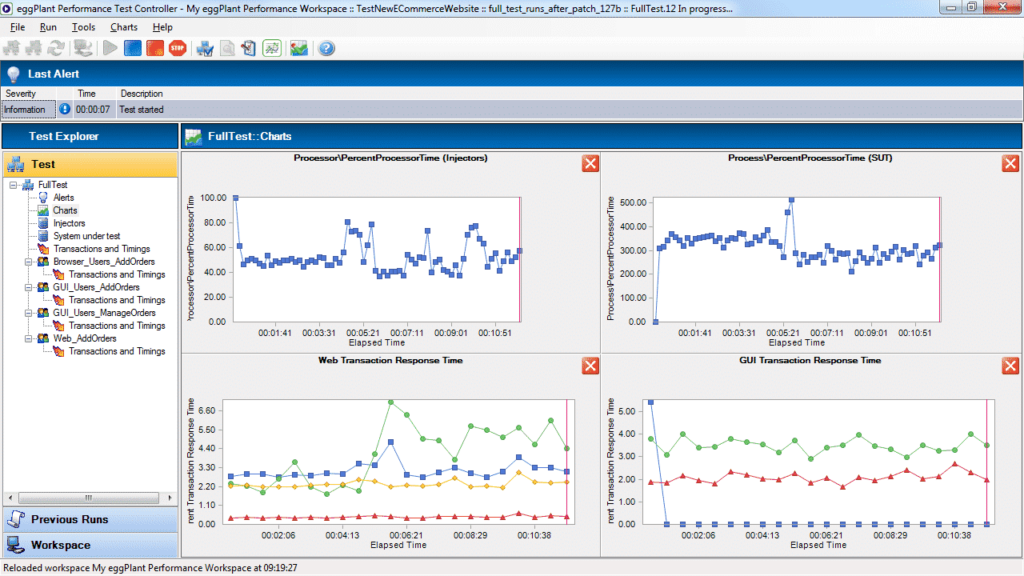Select the Charts tree item
1024x576 pixels.
coord(65,210)
